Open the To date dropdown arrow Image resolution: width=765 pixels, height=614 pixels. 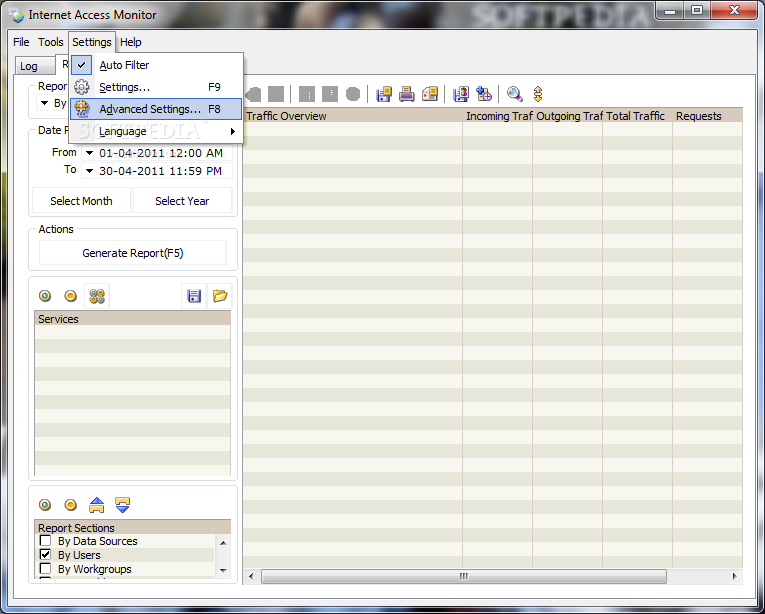pyautogui.click(x=89, y=171)
